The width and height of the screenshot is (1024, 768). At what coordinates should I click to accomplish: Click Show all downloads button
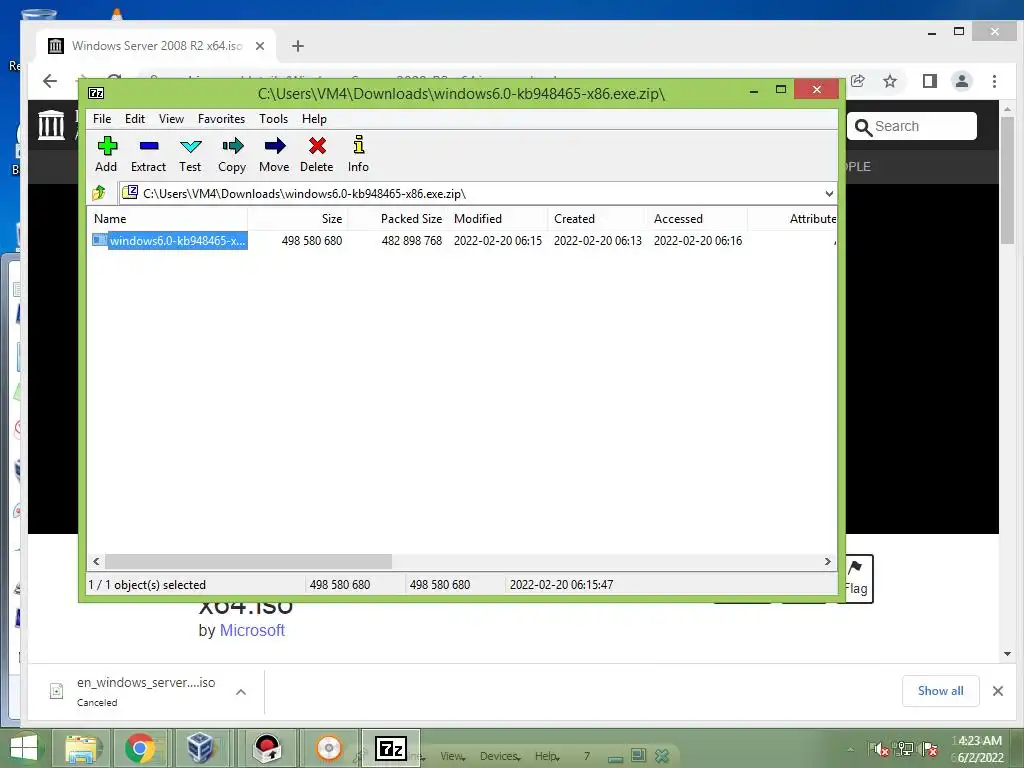[x=940, y=691]
